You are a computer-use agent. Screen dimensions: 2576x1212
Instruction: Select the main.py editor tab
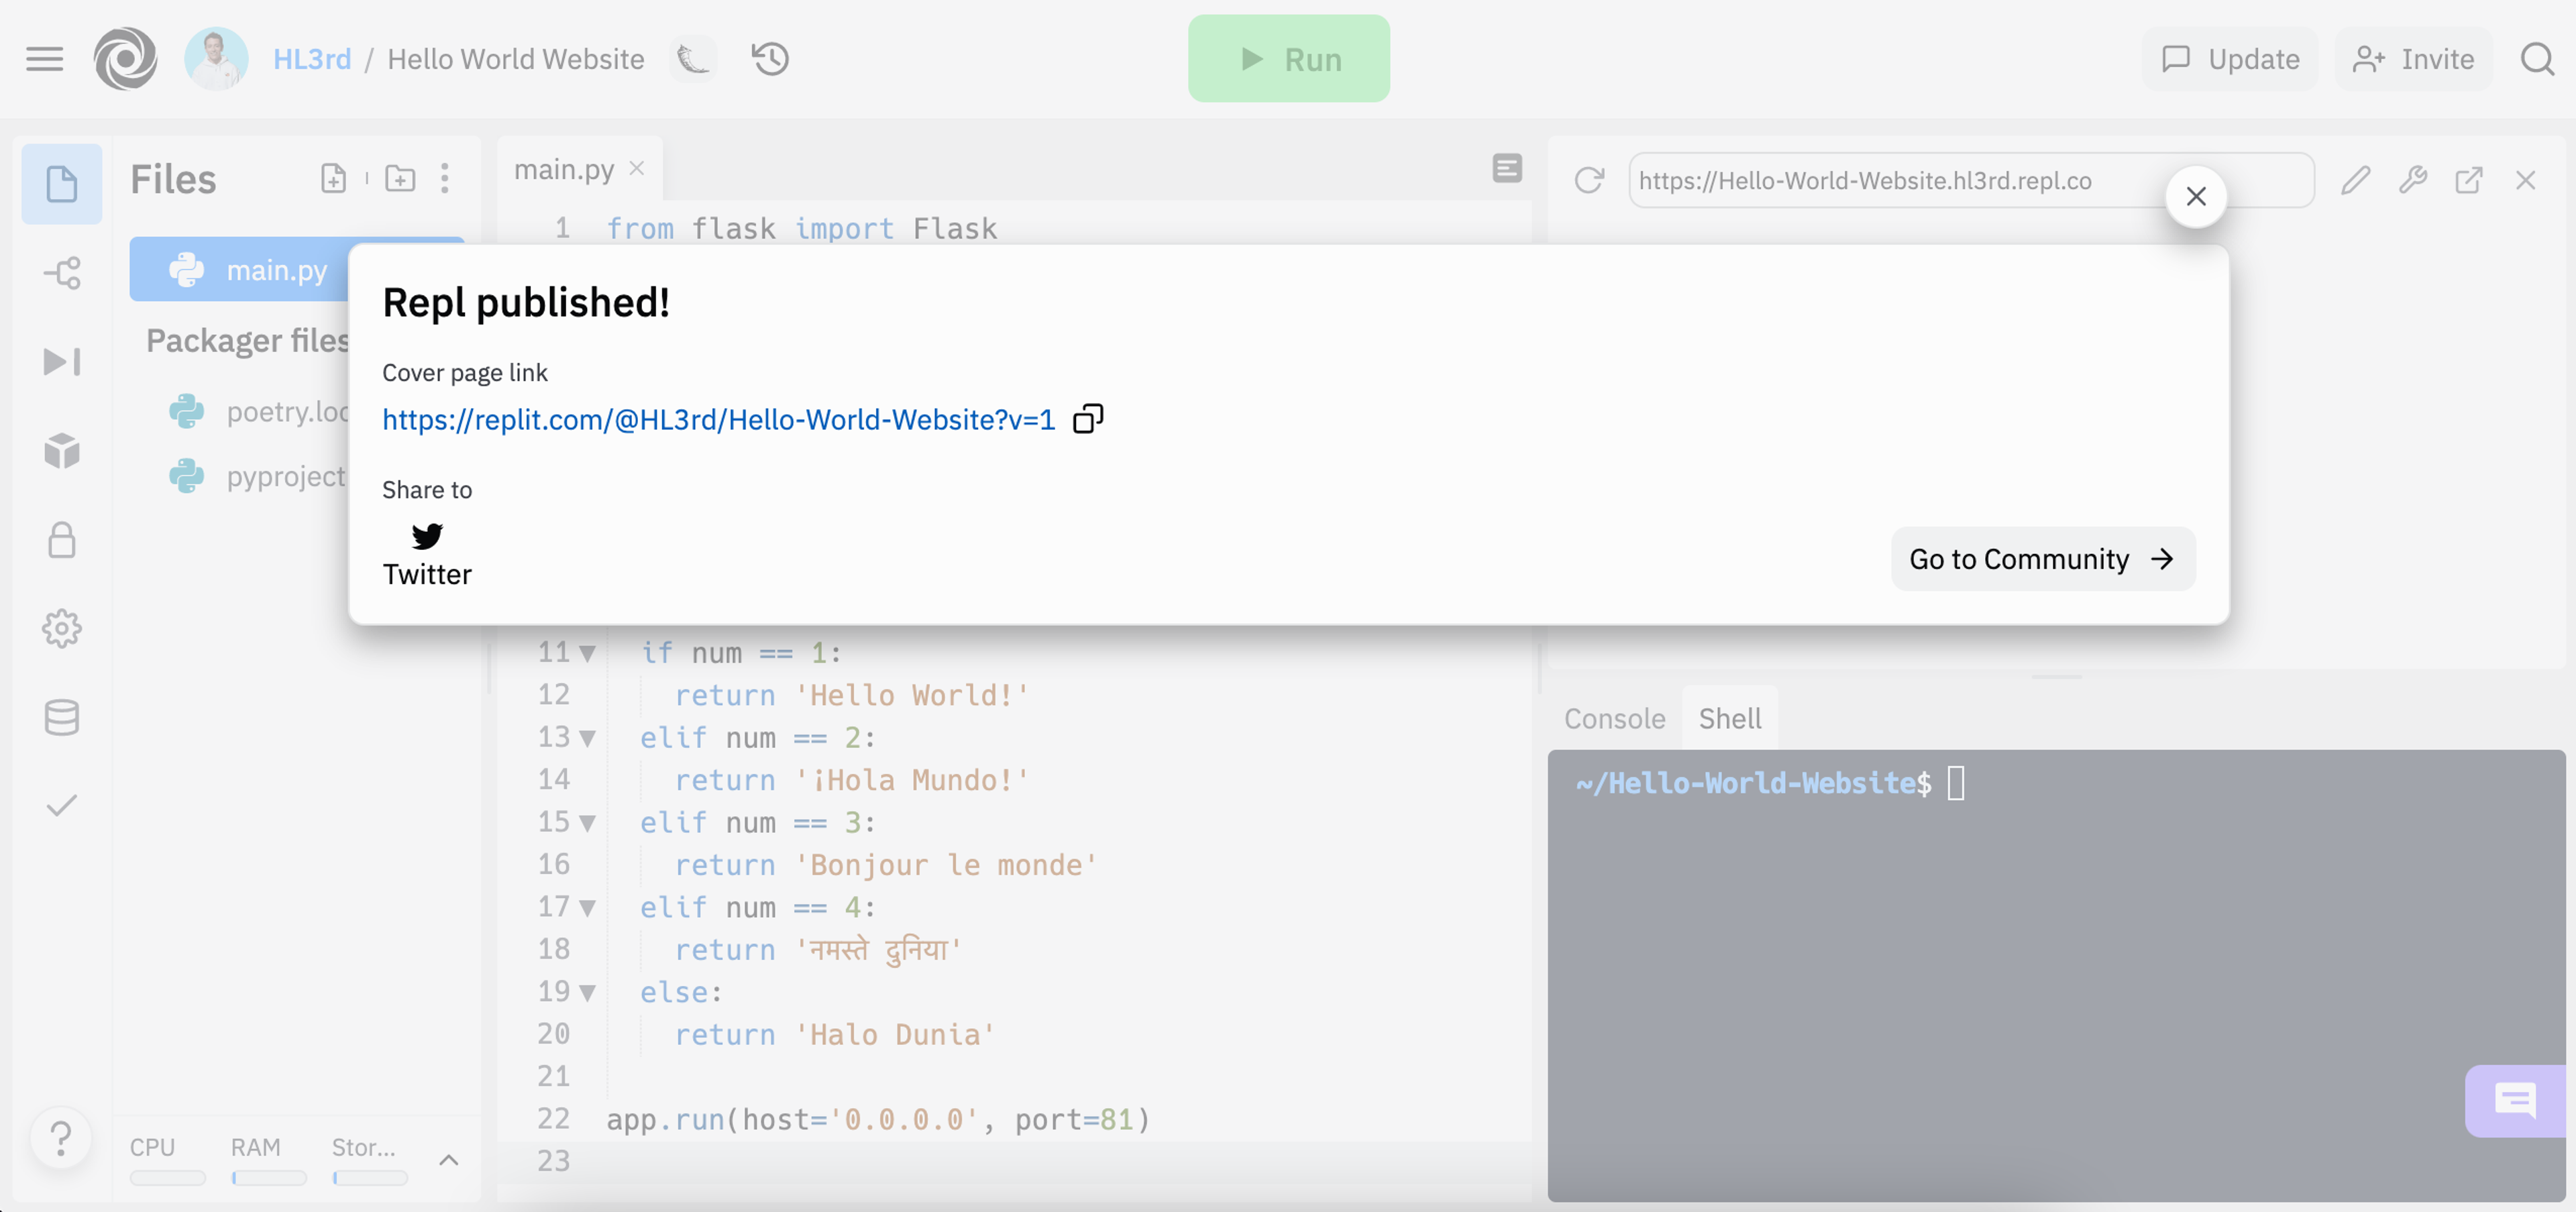[x=564, y=170]
